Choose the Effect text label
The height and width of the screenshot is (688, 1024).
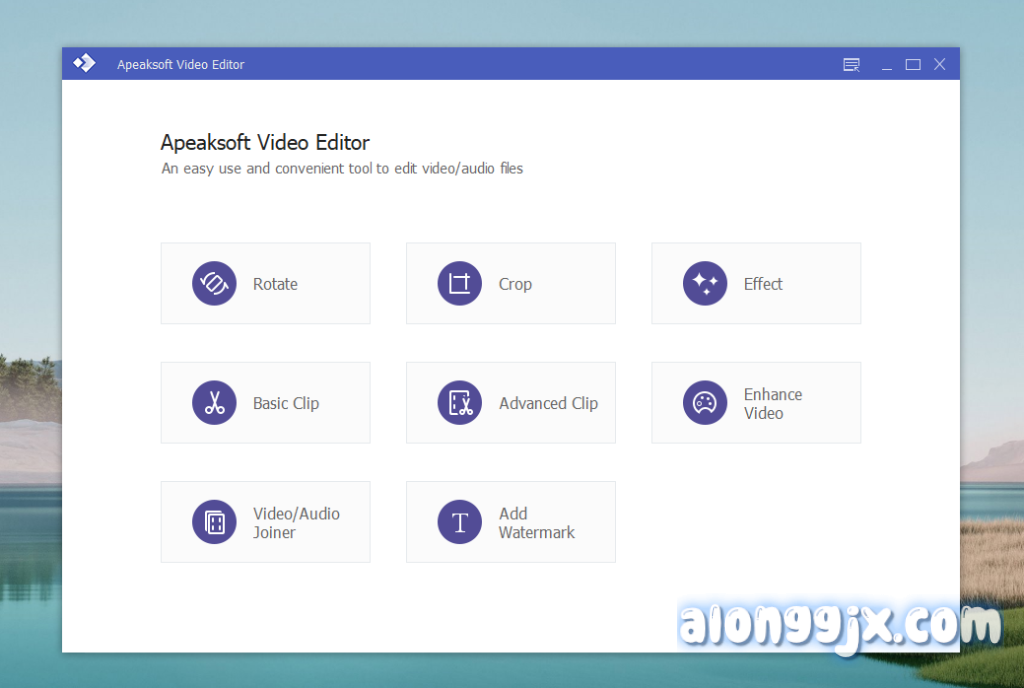click(x=763, y=284)
